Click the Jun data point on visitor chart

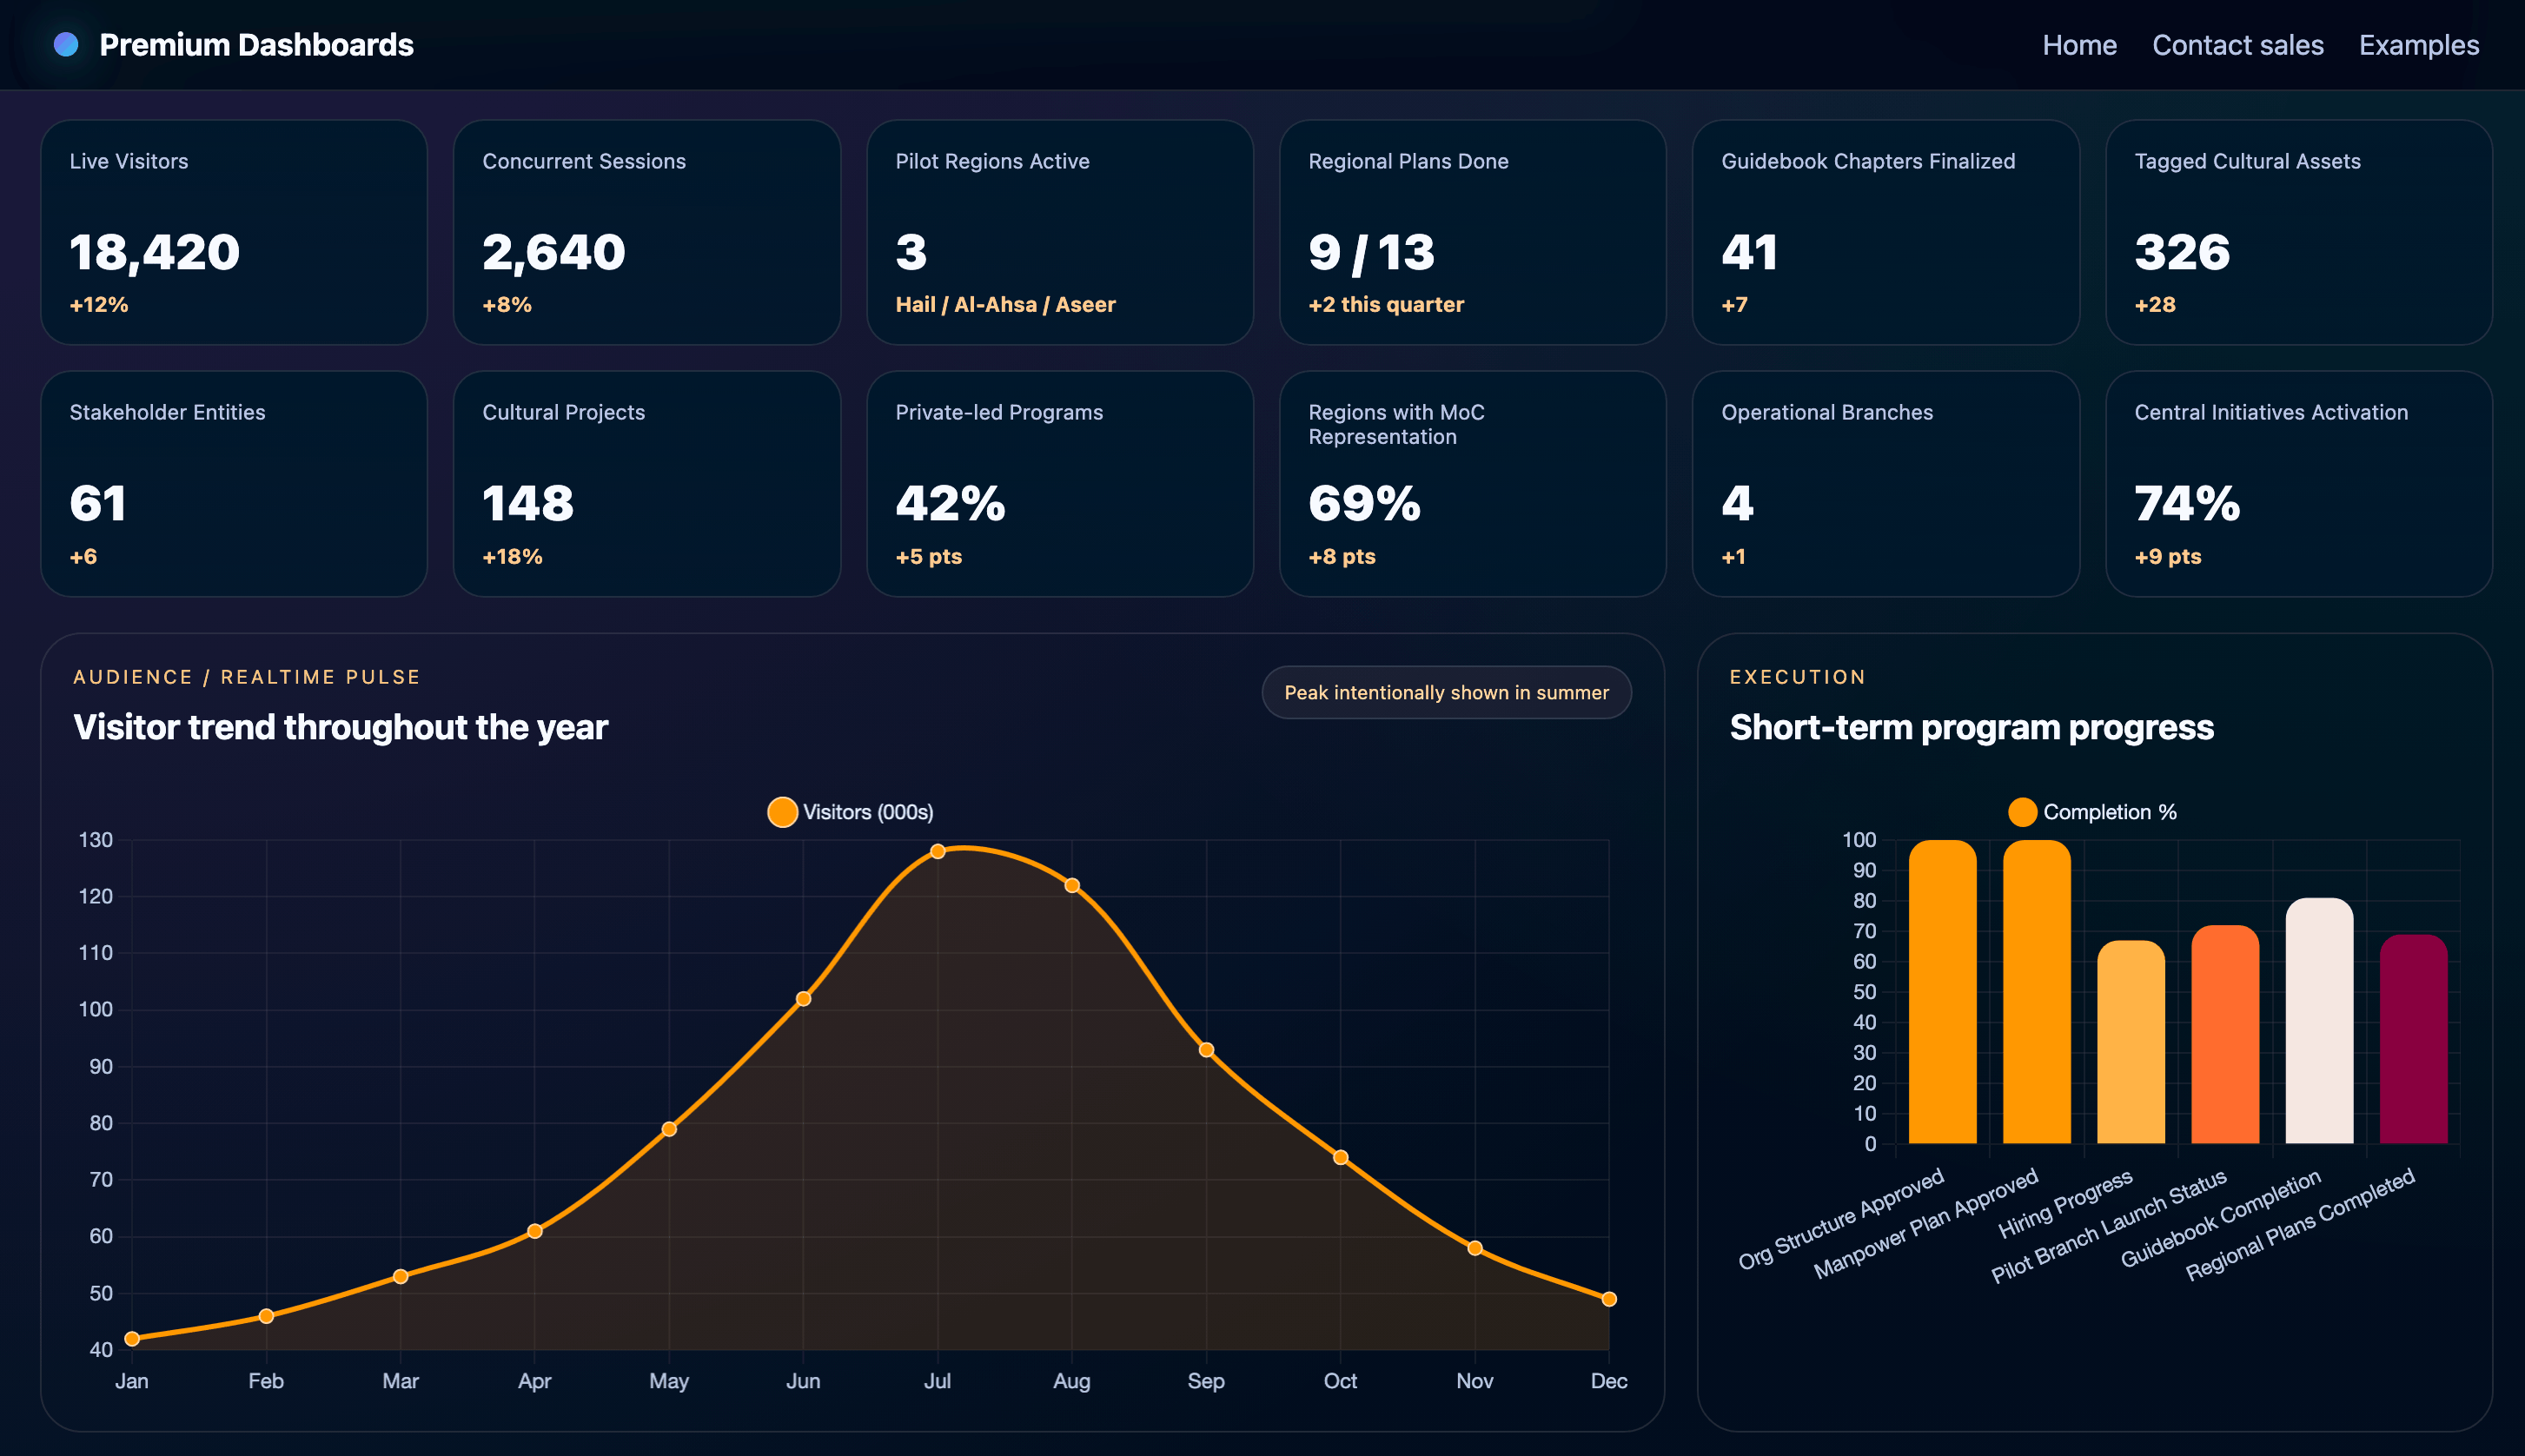[803, 998]
